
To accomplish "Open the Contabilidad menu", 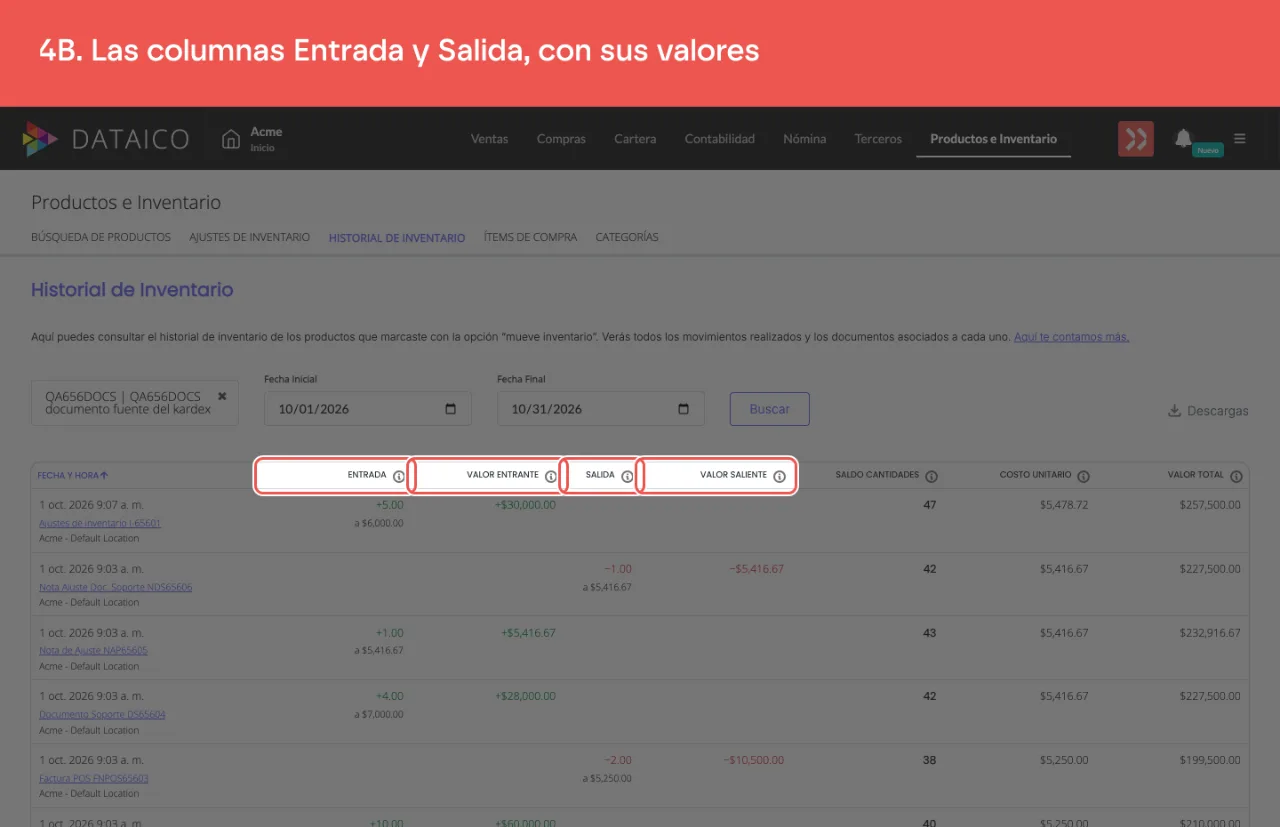I will pos(720,139).
